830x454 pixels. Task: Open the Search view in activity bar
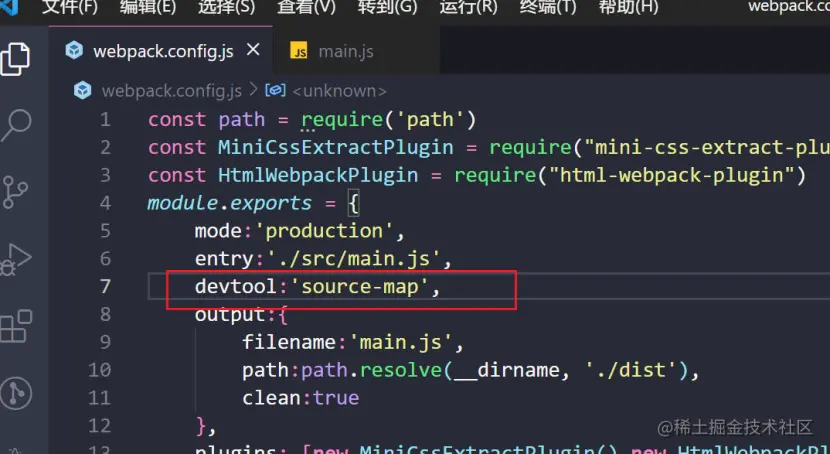pos(15,125)
